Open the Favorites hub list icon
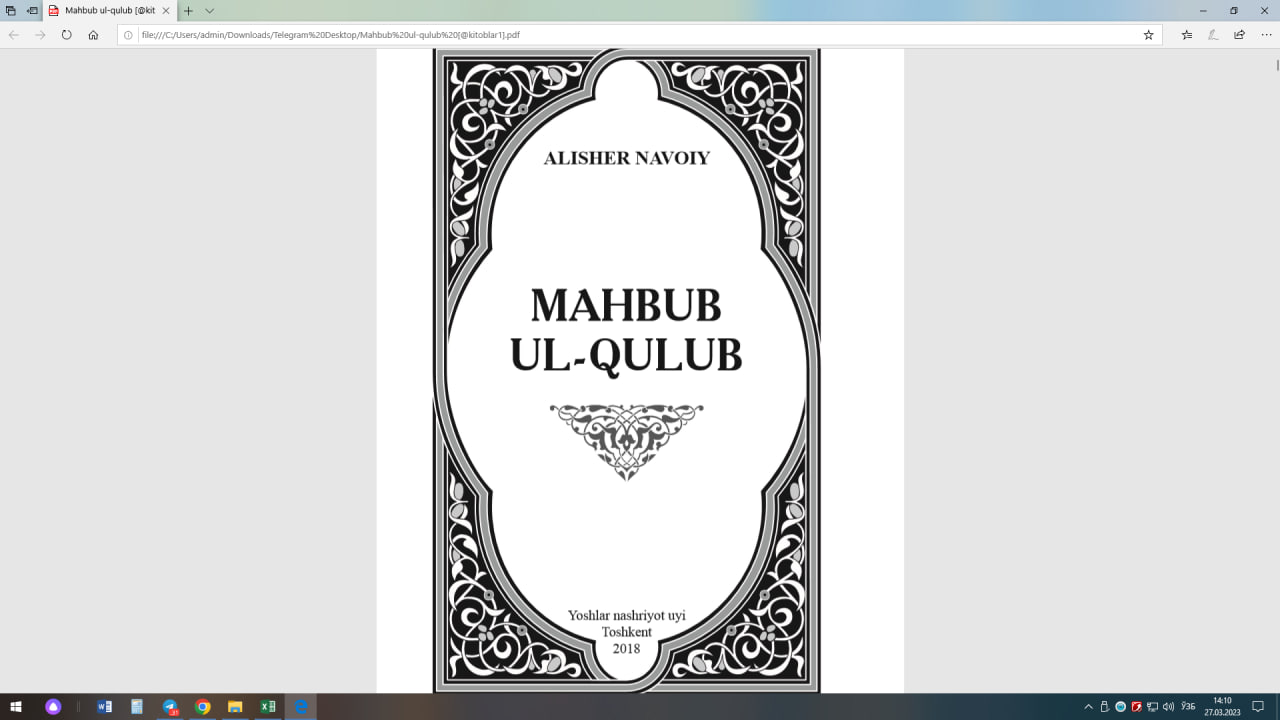Image resolution: width=1280 pixels, height=720 pixels. (x=1187, y=35)
